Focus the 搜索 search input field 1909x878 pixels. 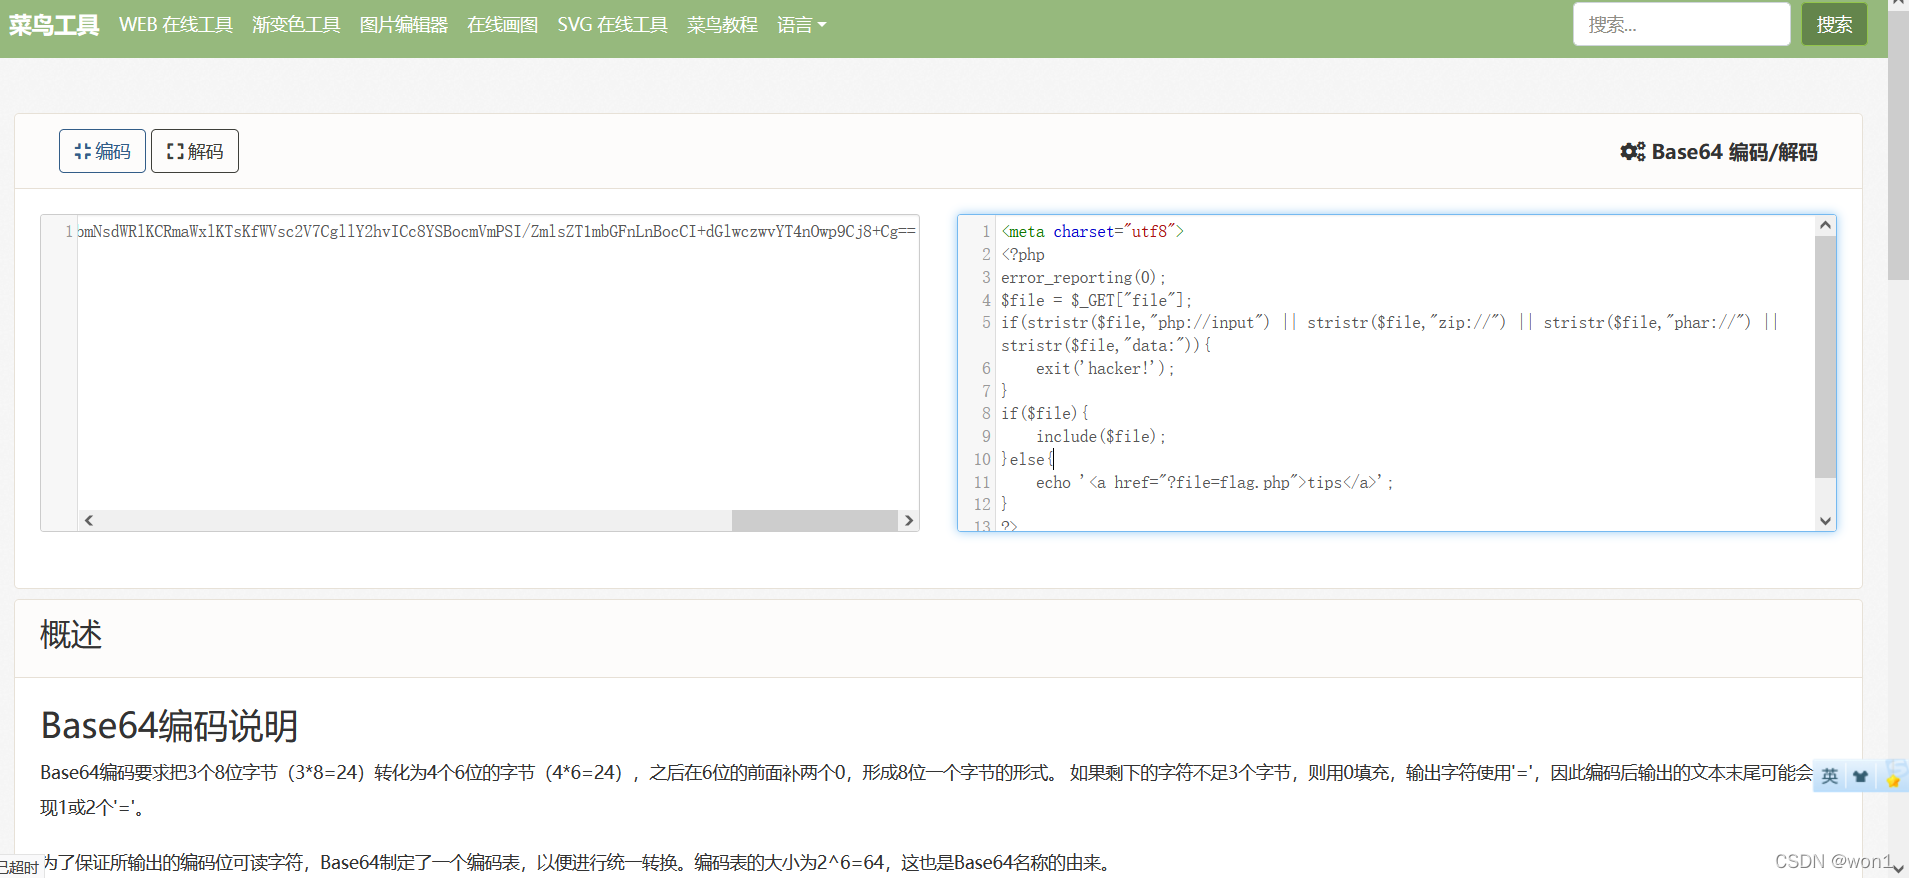click(x=1681, y=24)
